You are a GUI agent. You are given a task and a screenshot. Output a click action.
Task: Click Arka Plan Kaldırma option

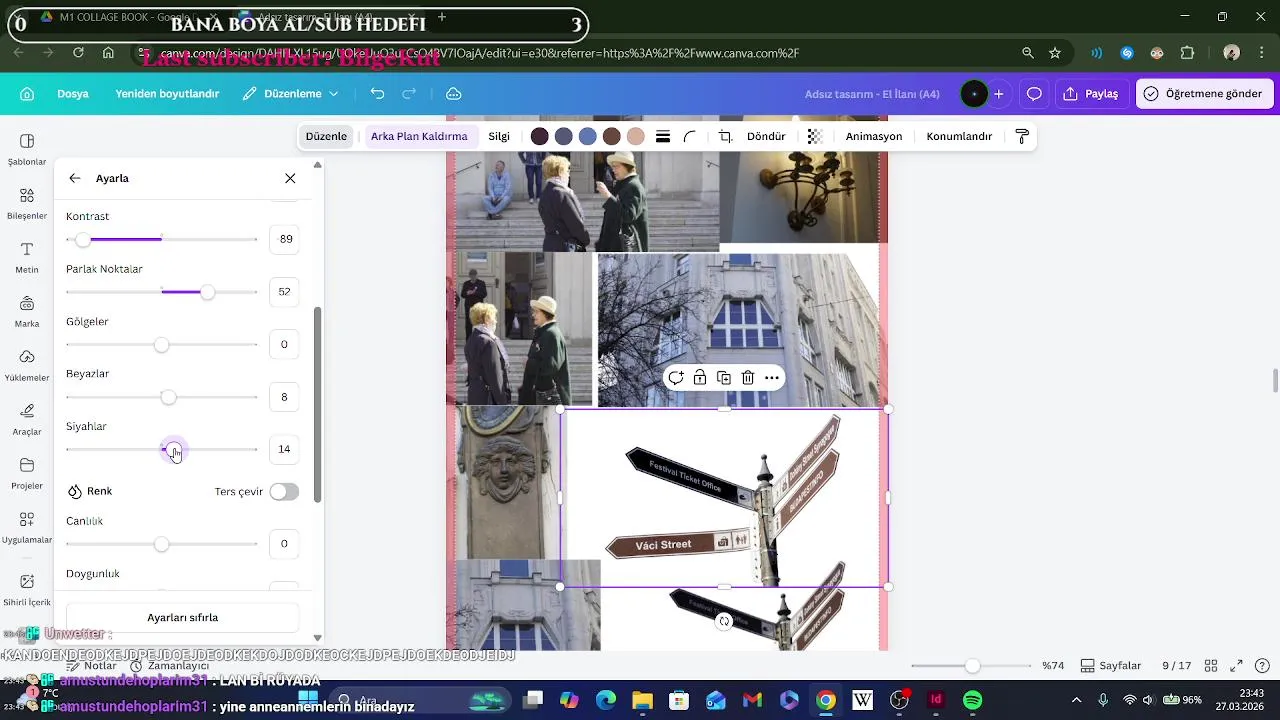tap(419, 137)
